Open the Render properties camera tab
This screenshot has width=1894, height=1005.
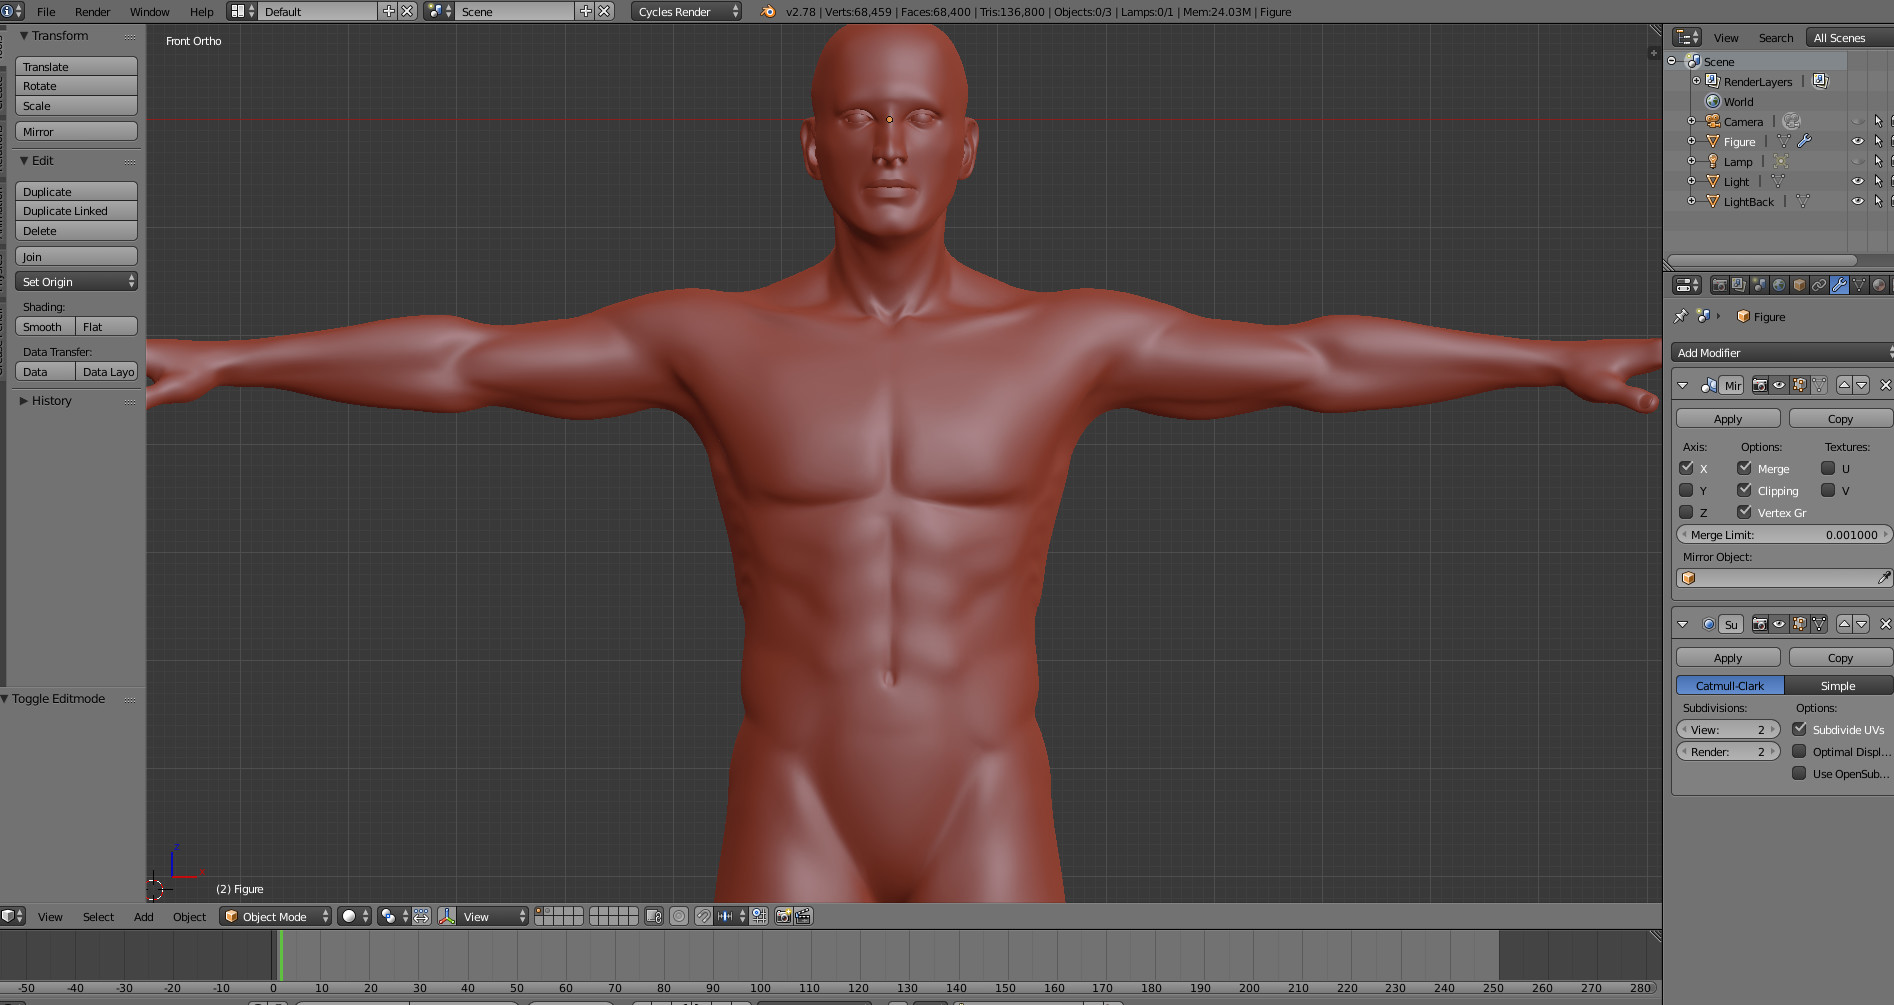coord(1719,285)
